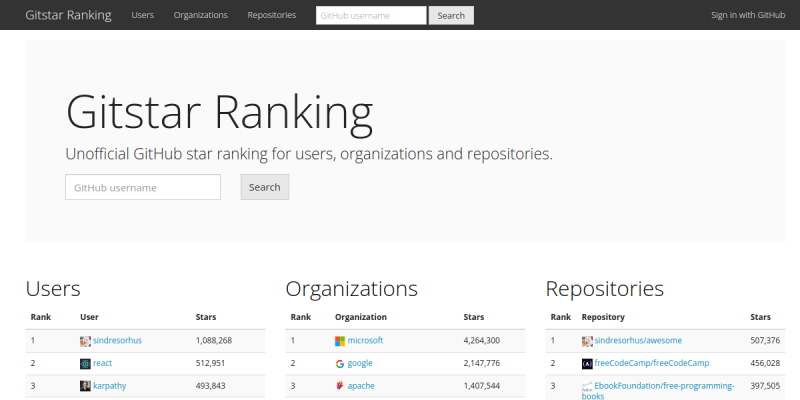The image size is (800, 400).
Task: Open the apache organization link
Action: click(361, 386)
